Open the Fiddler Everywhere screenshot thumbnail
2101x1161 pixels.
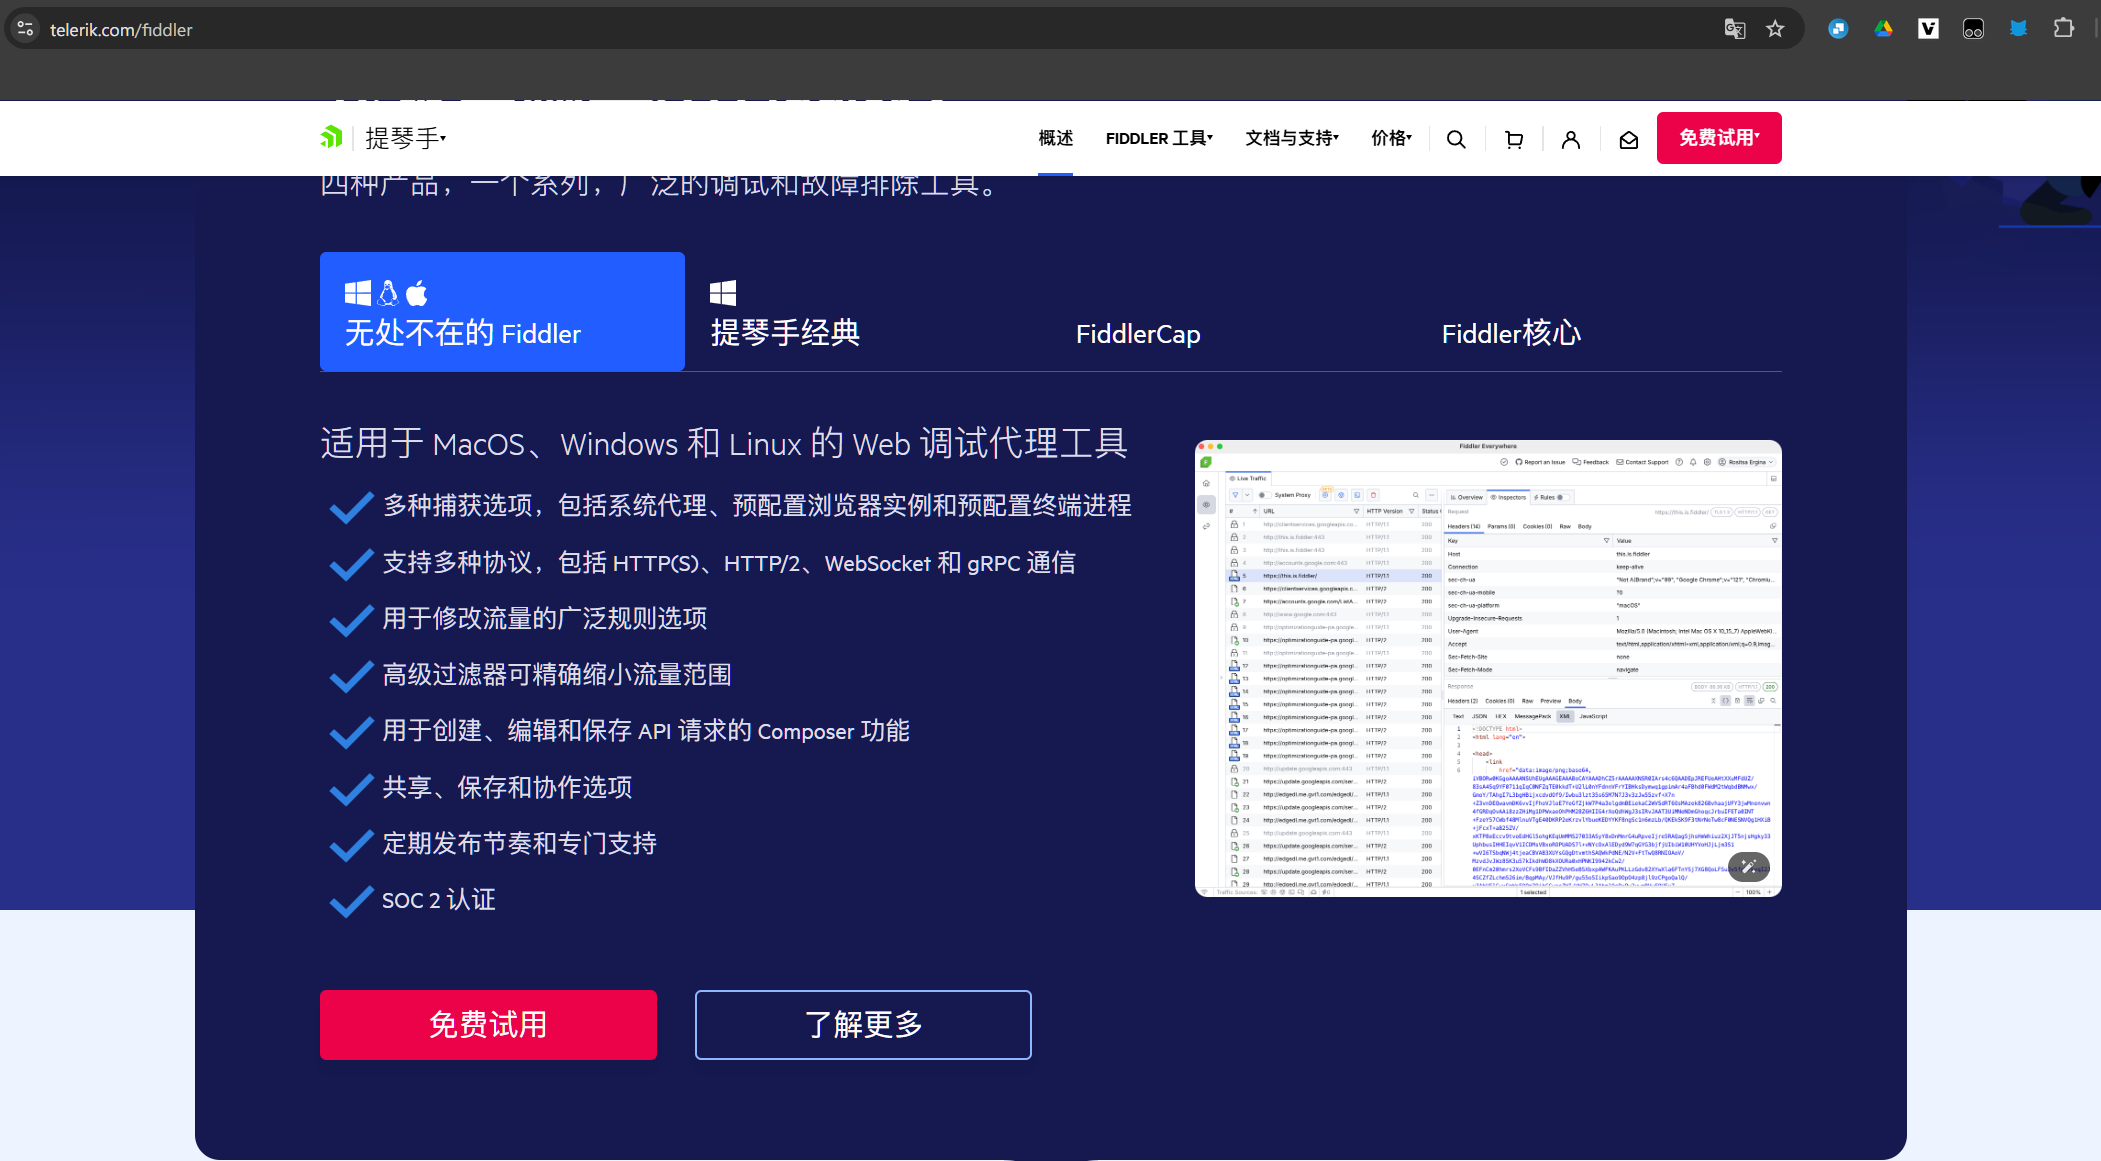click(x=1487, y=667)
